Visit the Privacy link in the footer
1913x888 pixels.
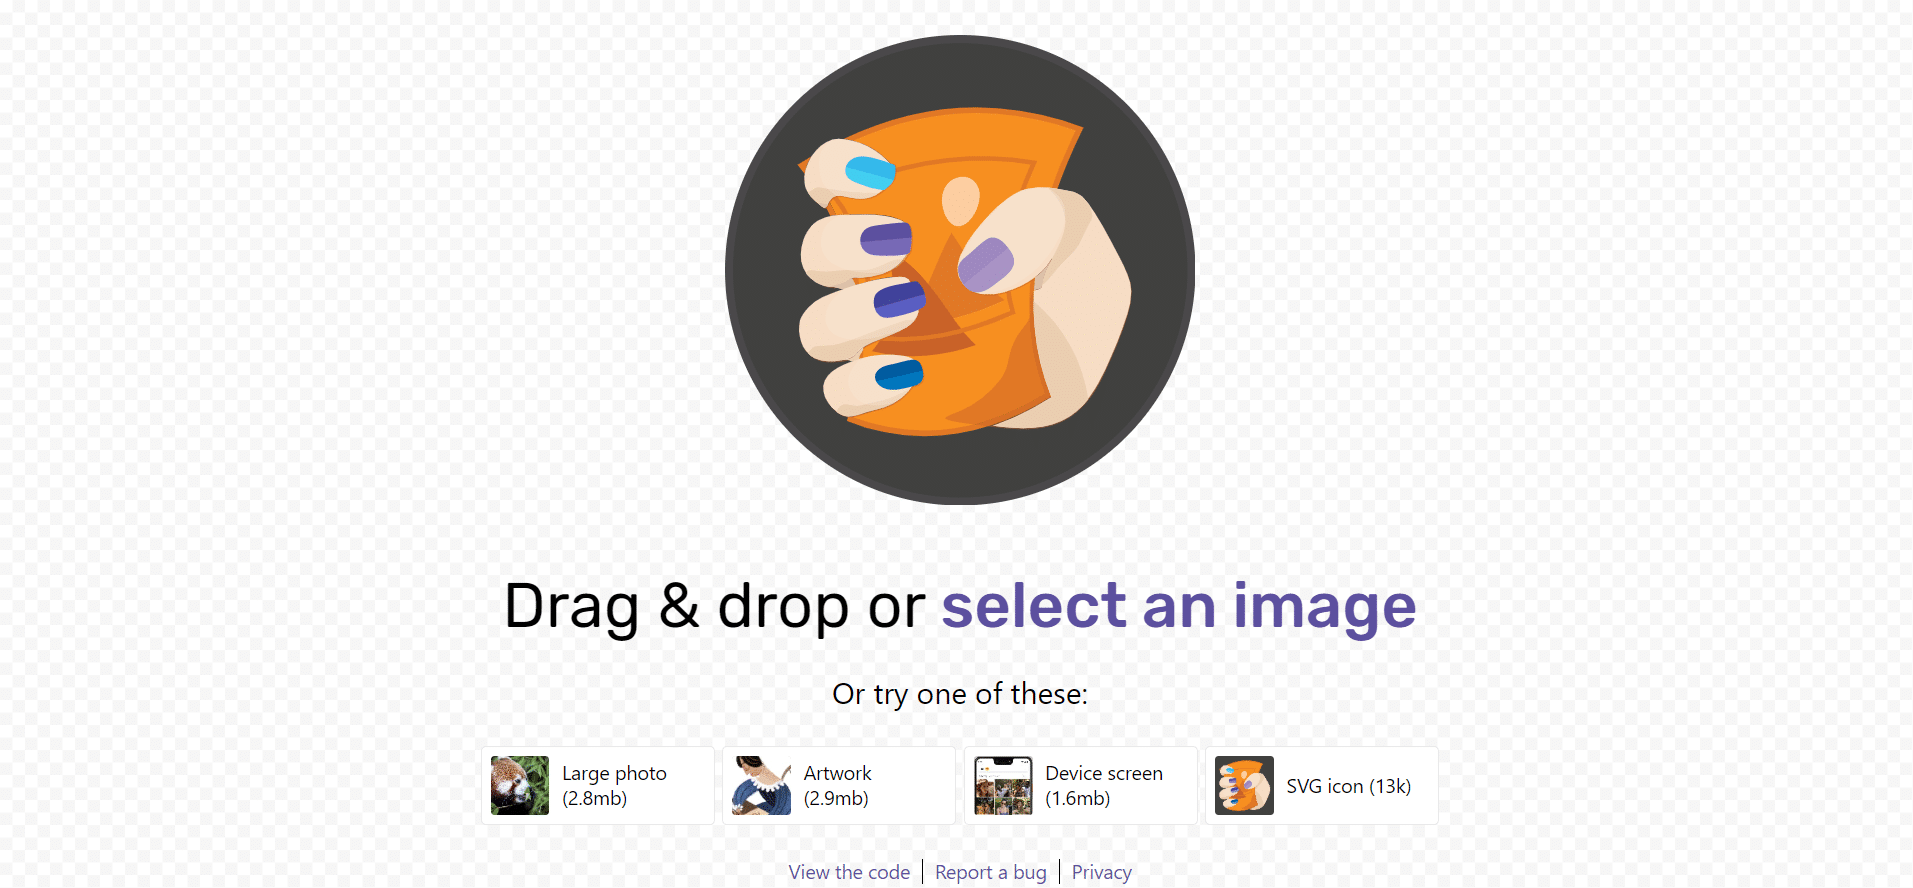click(x=1102, y=872)
